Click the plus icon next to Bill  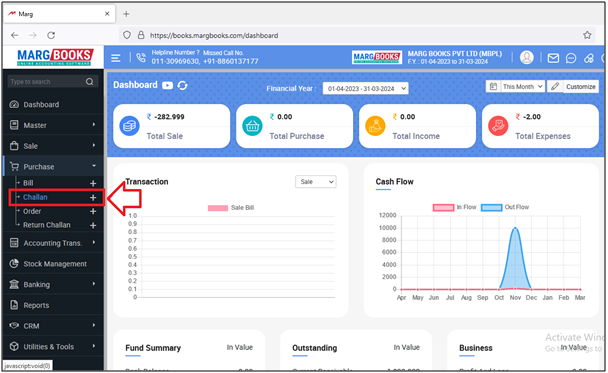pos(93,183)
